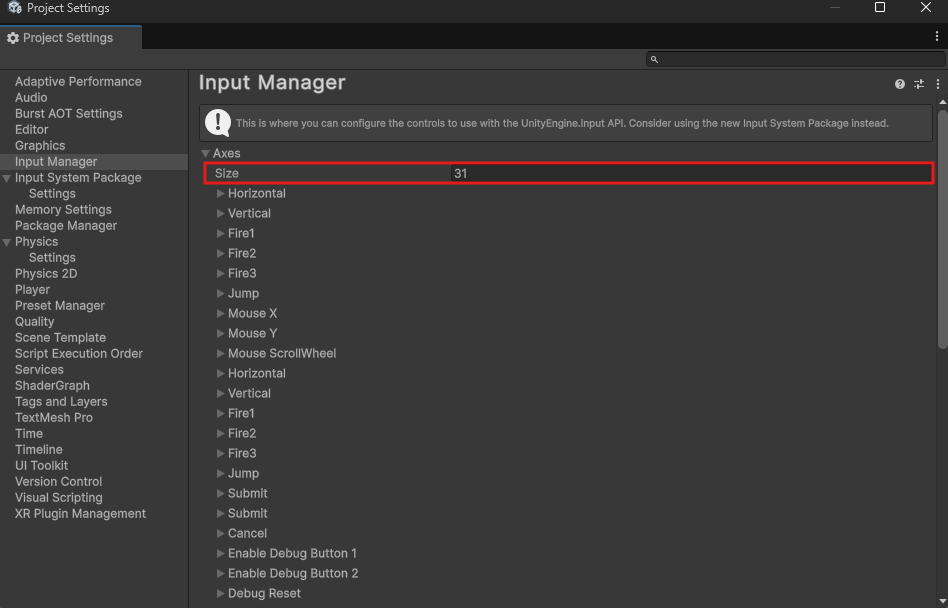Click the gear icon on Project Settings tab
This screenshot has width=948, height=608.
coord(13,38)
